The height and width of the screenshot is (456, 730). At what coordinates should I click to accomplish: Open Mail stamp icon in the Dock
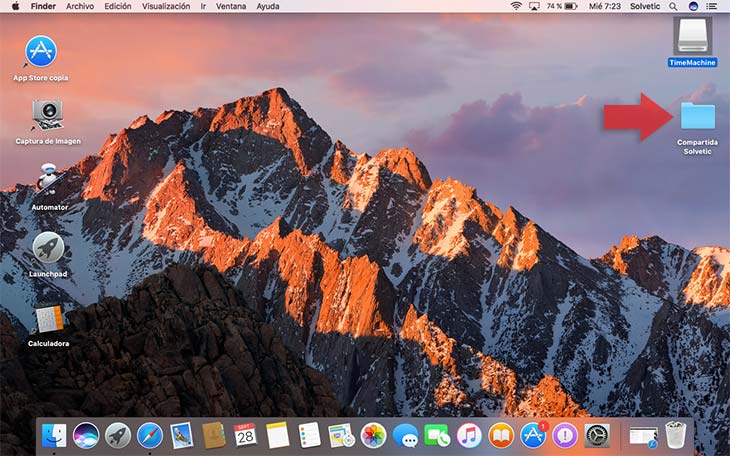coord(182,436)
